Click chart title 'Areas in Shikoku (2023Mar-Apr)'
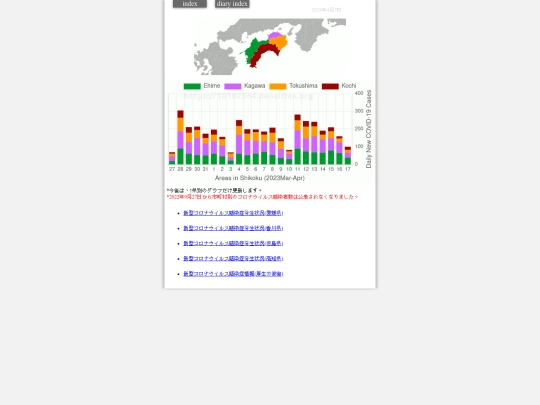This screenshot has width=540, height=405. tap(260, 178)
